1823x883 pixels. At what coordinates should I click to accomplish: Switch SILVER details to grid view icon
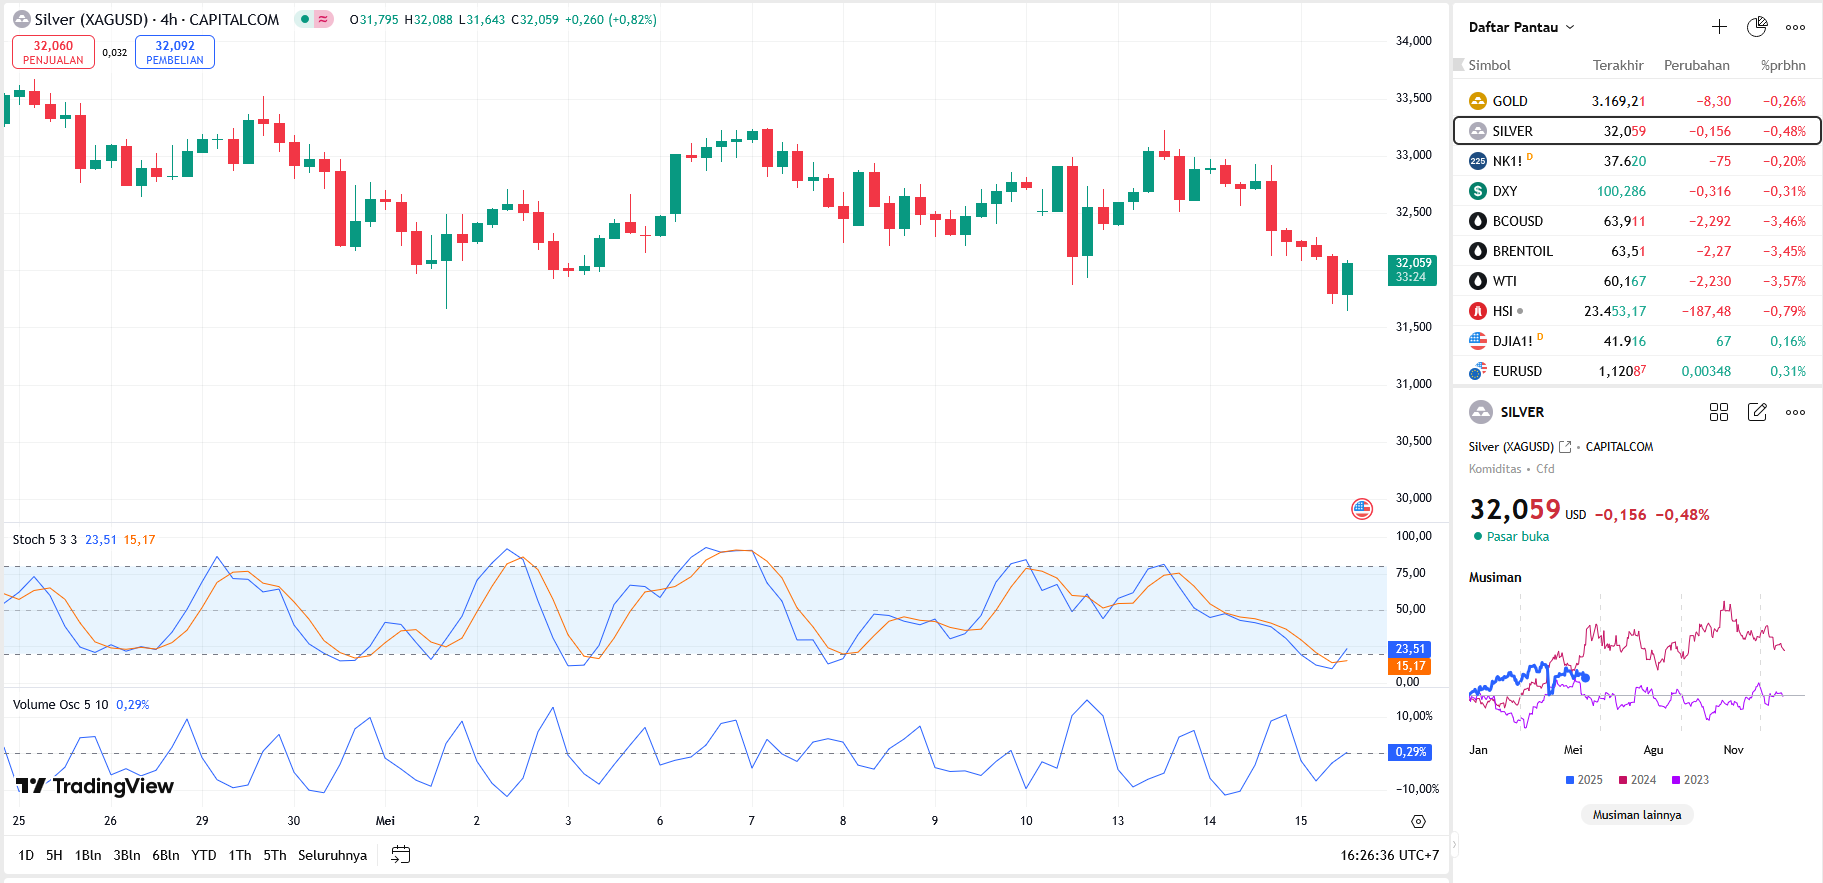(x=1719, y=412)
